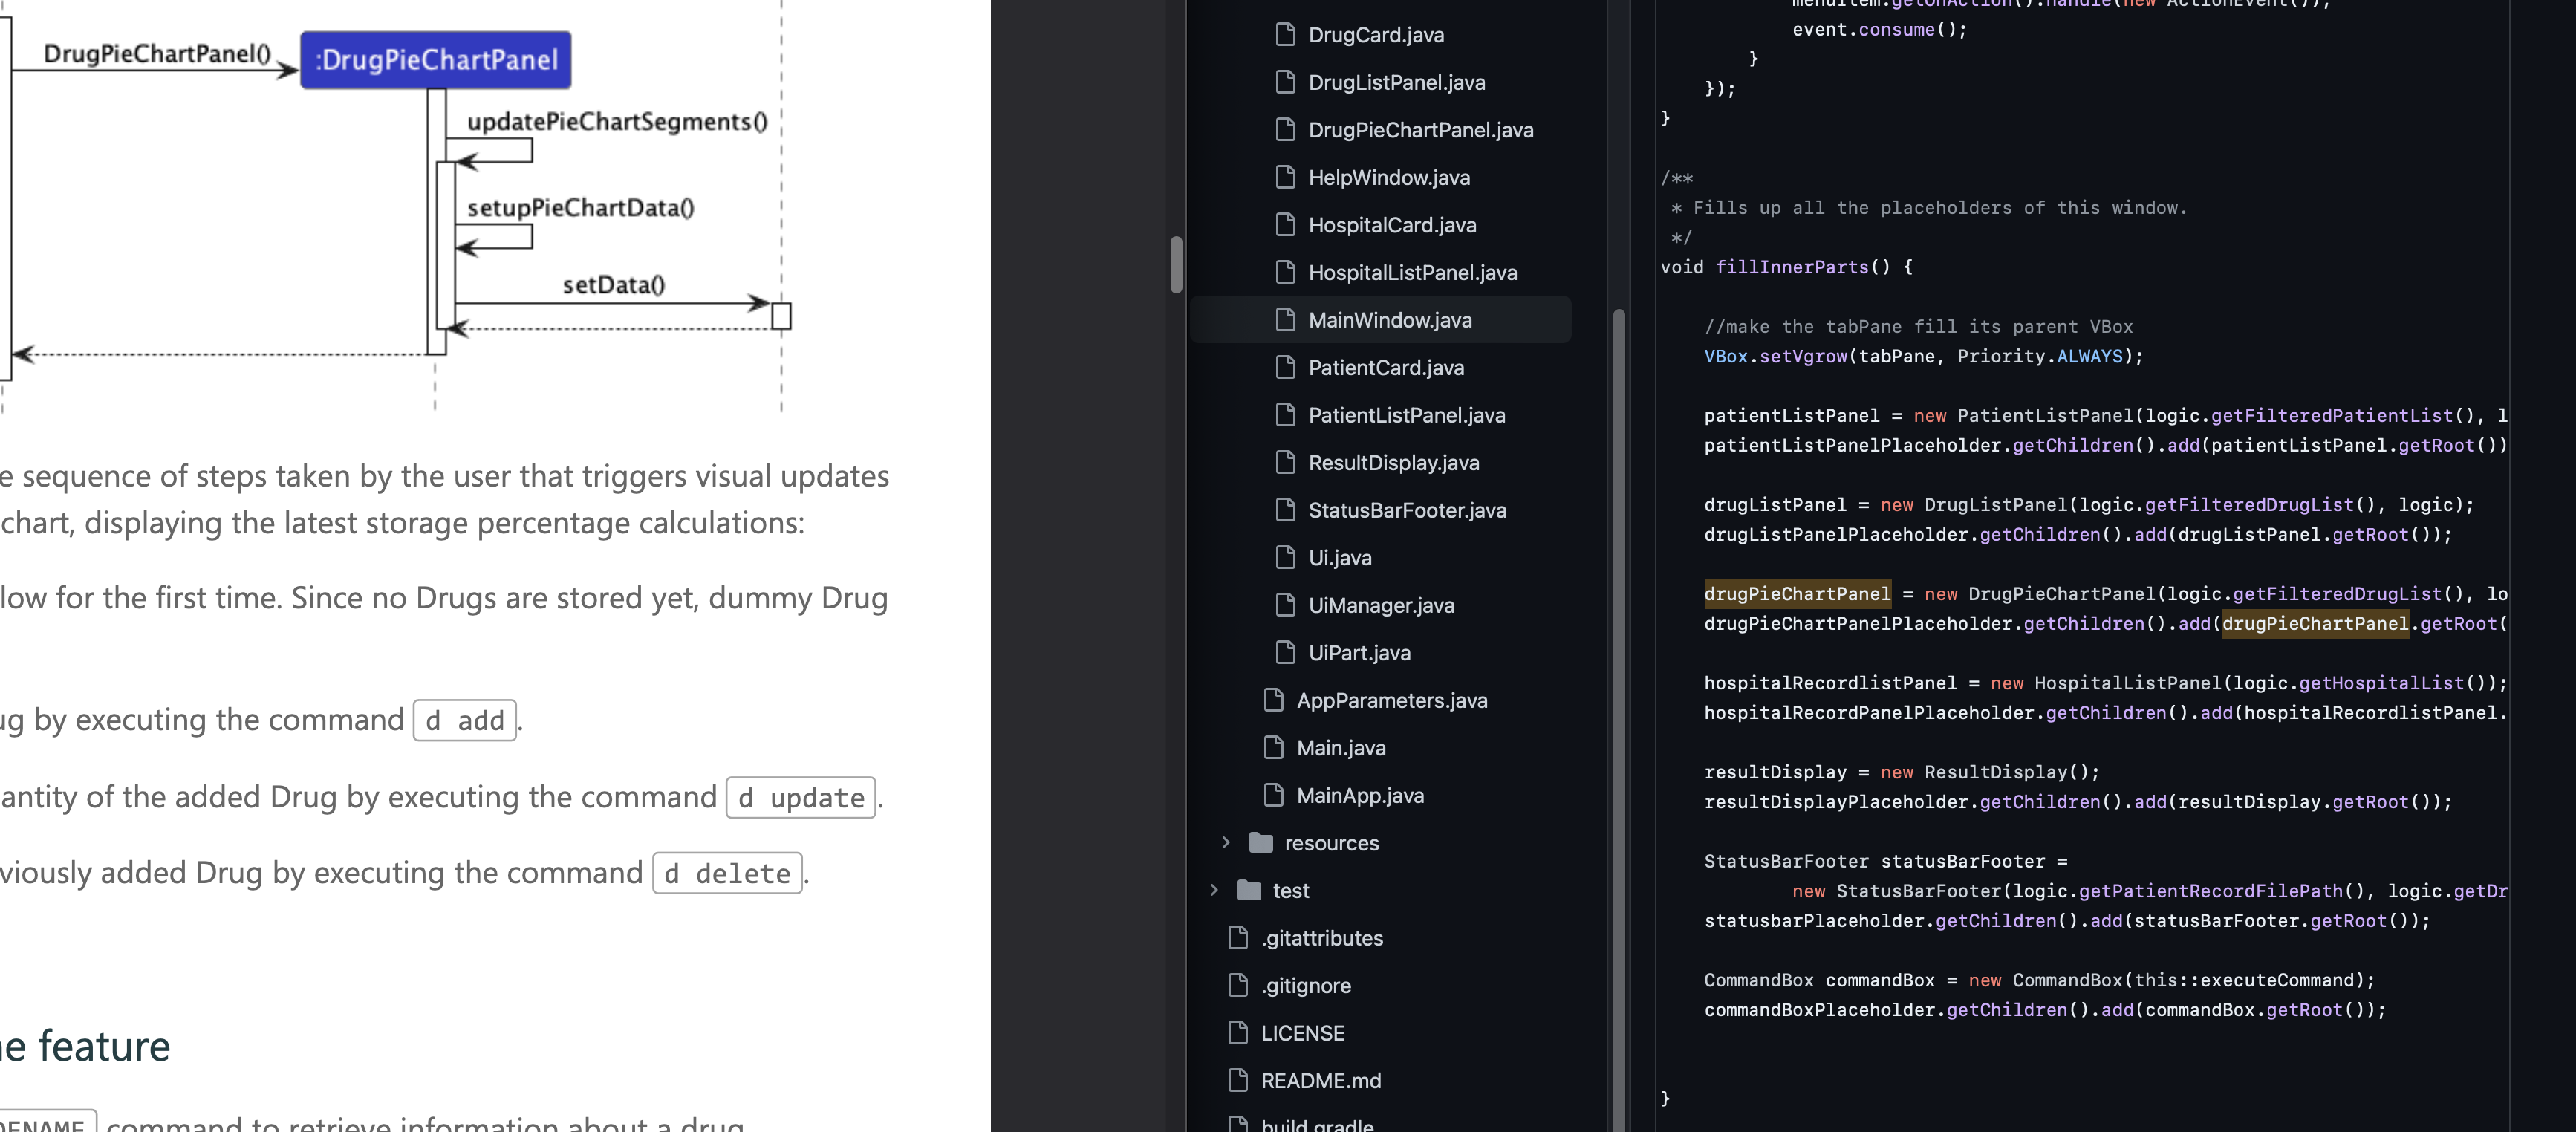The height and width of the screenshot is (1132, 2576).
Task: Expand the resources folder chevron
Action: point(1225,843)
